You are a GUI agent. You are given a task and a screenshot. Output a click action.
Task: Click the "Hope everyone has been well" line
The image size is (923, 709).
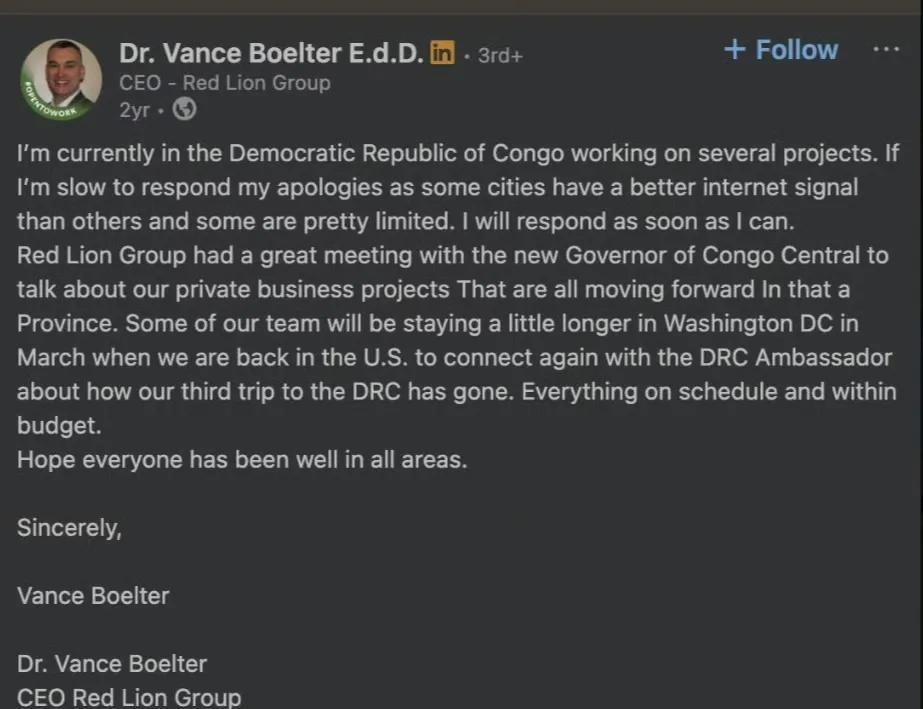point(242,459)
